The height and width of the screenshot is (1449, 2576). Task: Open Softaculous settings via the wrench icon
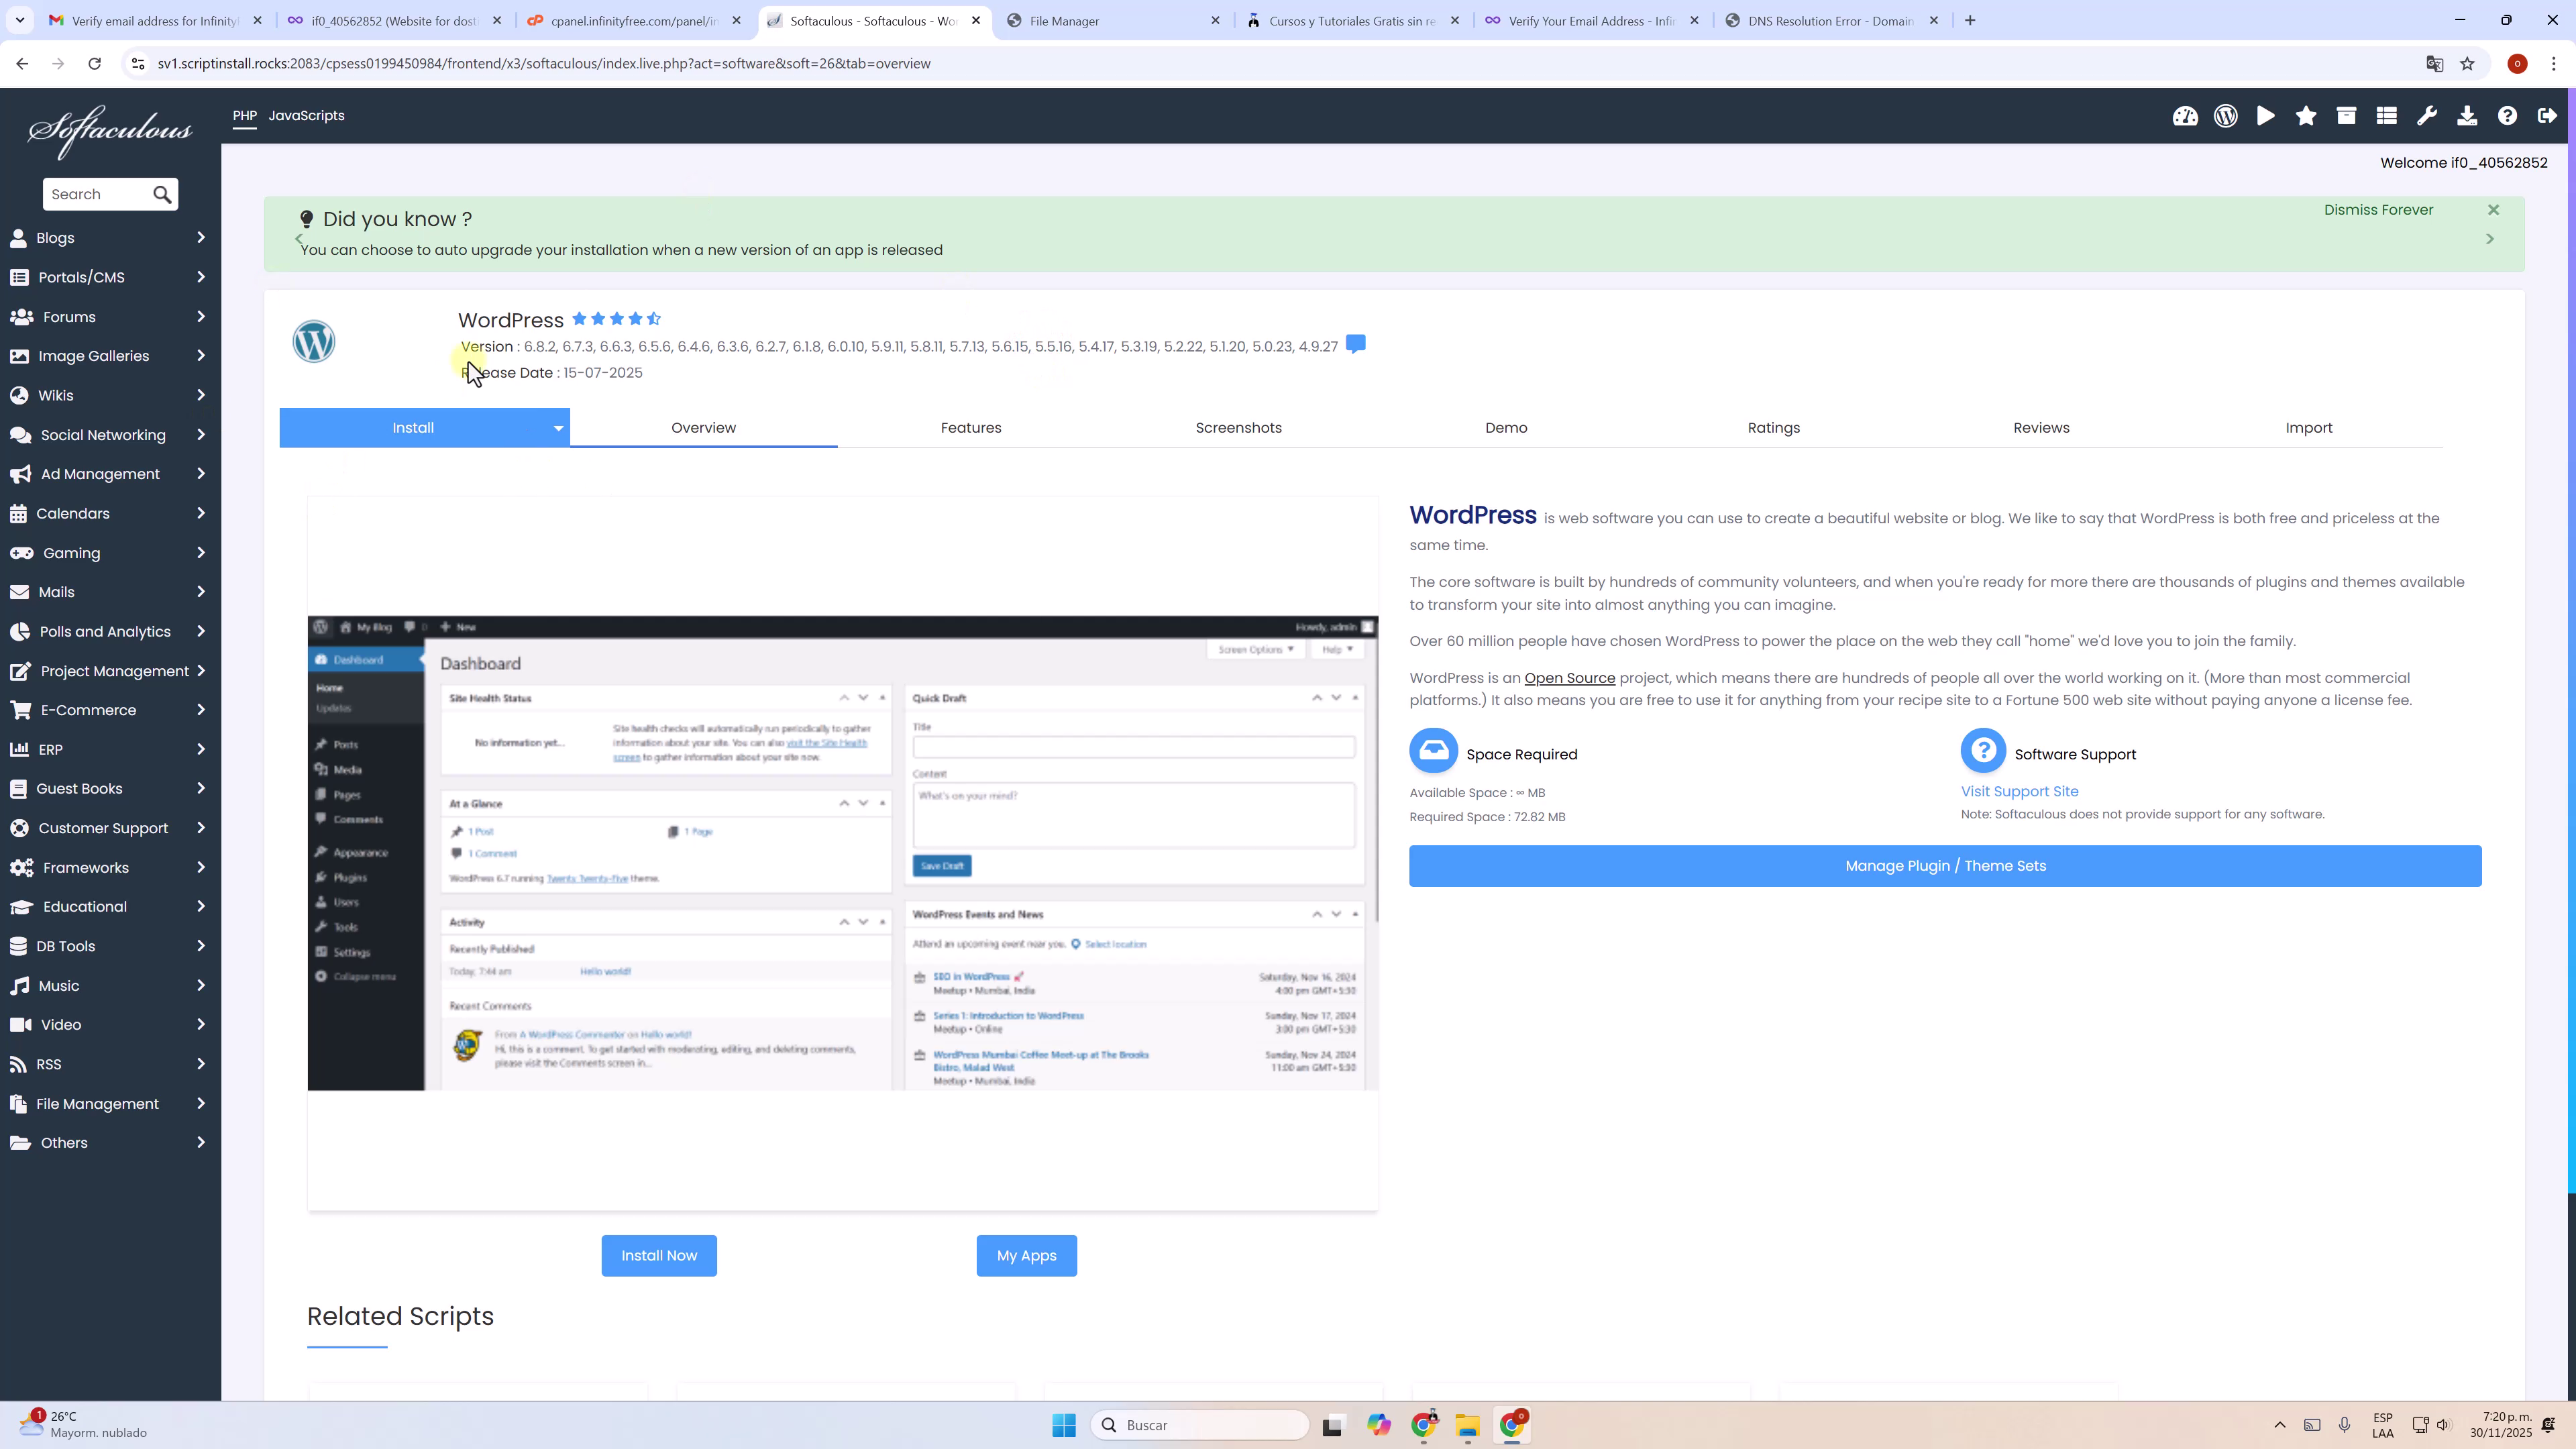[2427, 115]
